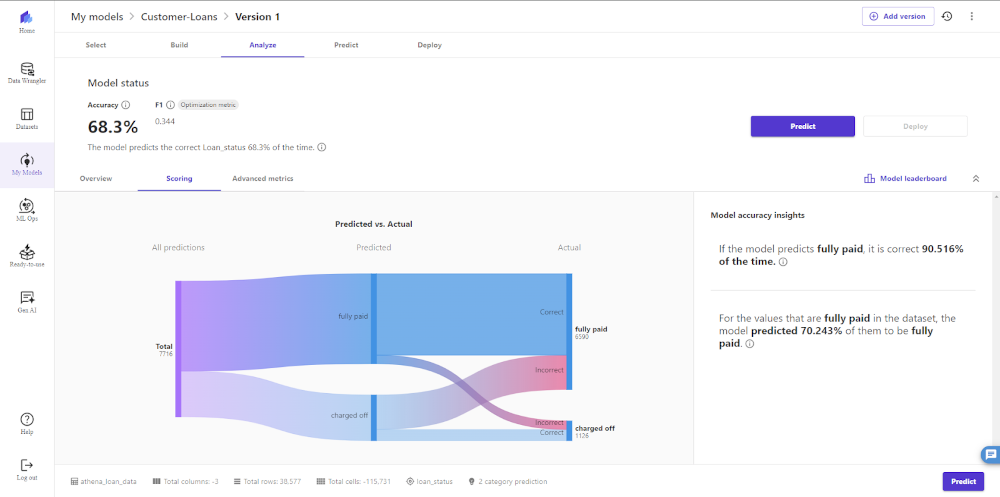The height and width of the screenshot is (497, 1000).
Task: Open Ready-to-use models icon
Action: click(x=27, y=254)
